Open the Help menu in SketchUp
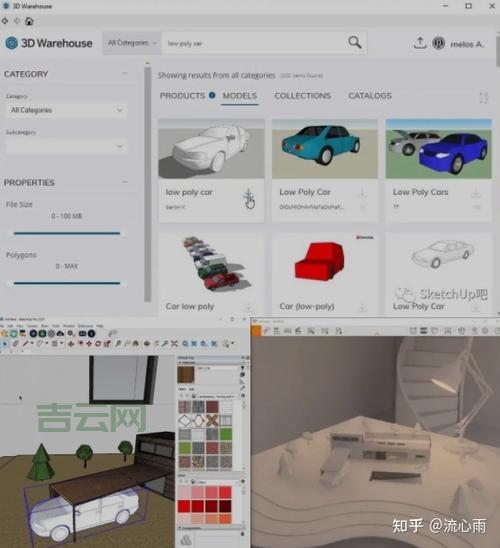Image resolution: width=500 pixels, height=548 pixels. point(100,326)
